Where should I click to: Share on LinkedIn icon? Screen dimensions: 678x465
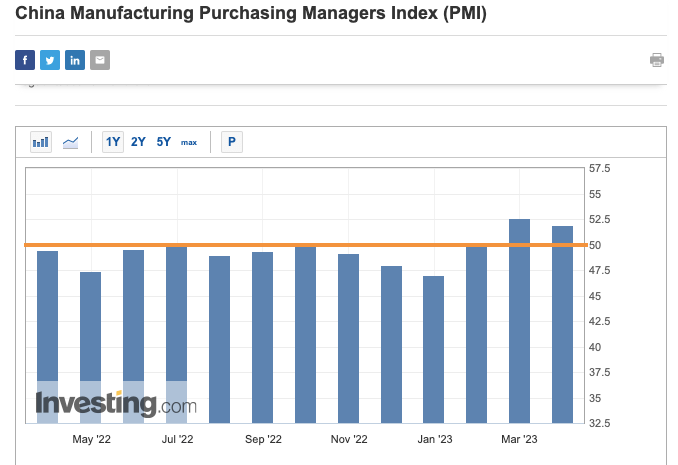click(x=75, y=60)
